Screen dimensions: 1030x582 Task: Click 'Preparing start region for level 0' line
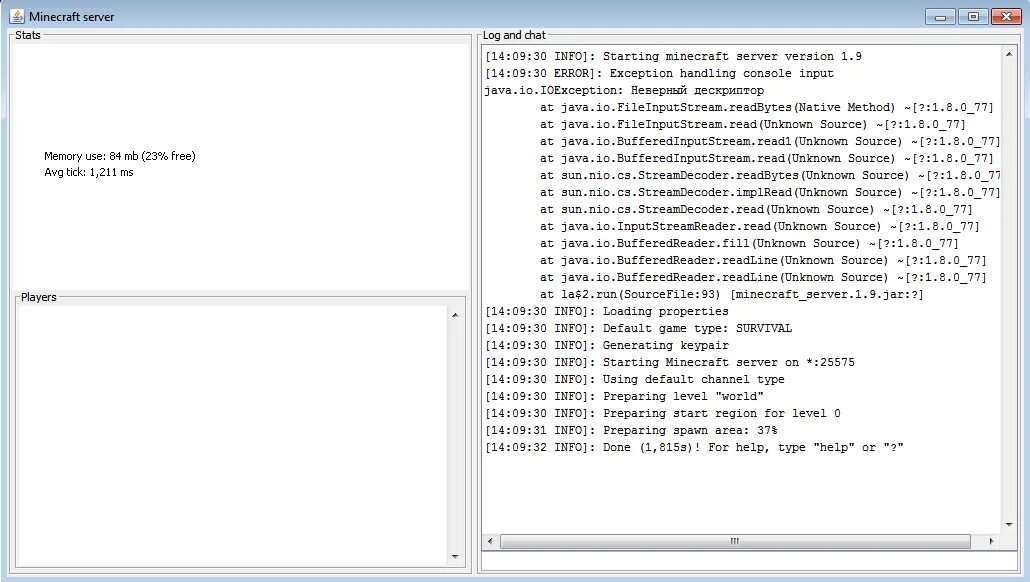663,414
